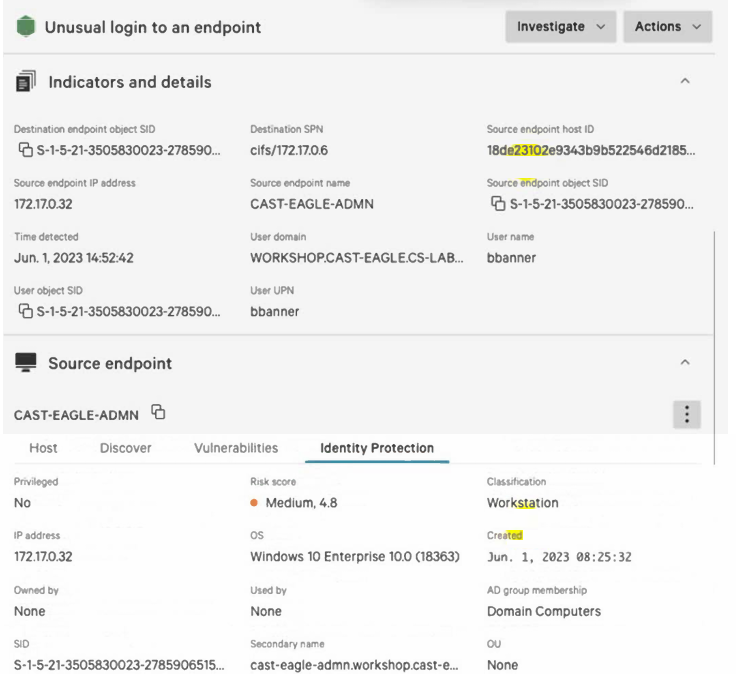Collapse the Indicators and details section
Image resolution: width=736 pixels, height=683 pixels.
tap(685, 81)
